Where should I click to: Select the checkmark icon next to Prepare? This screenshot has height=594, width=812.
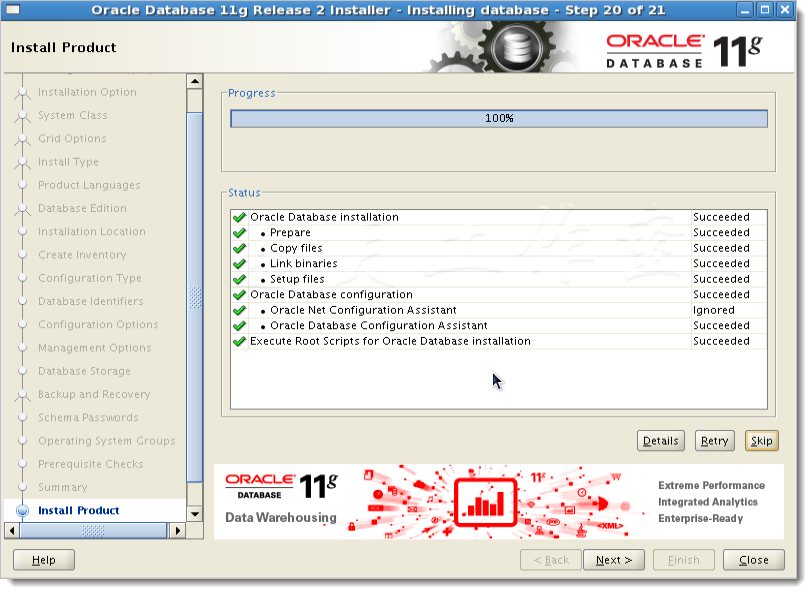tap(238, 232)
